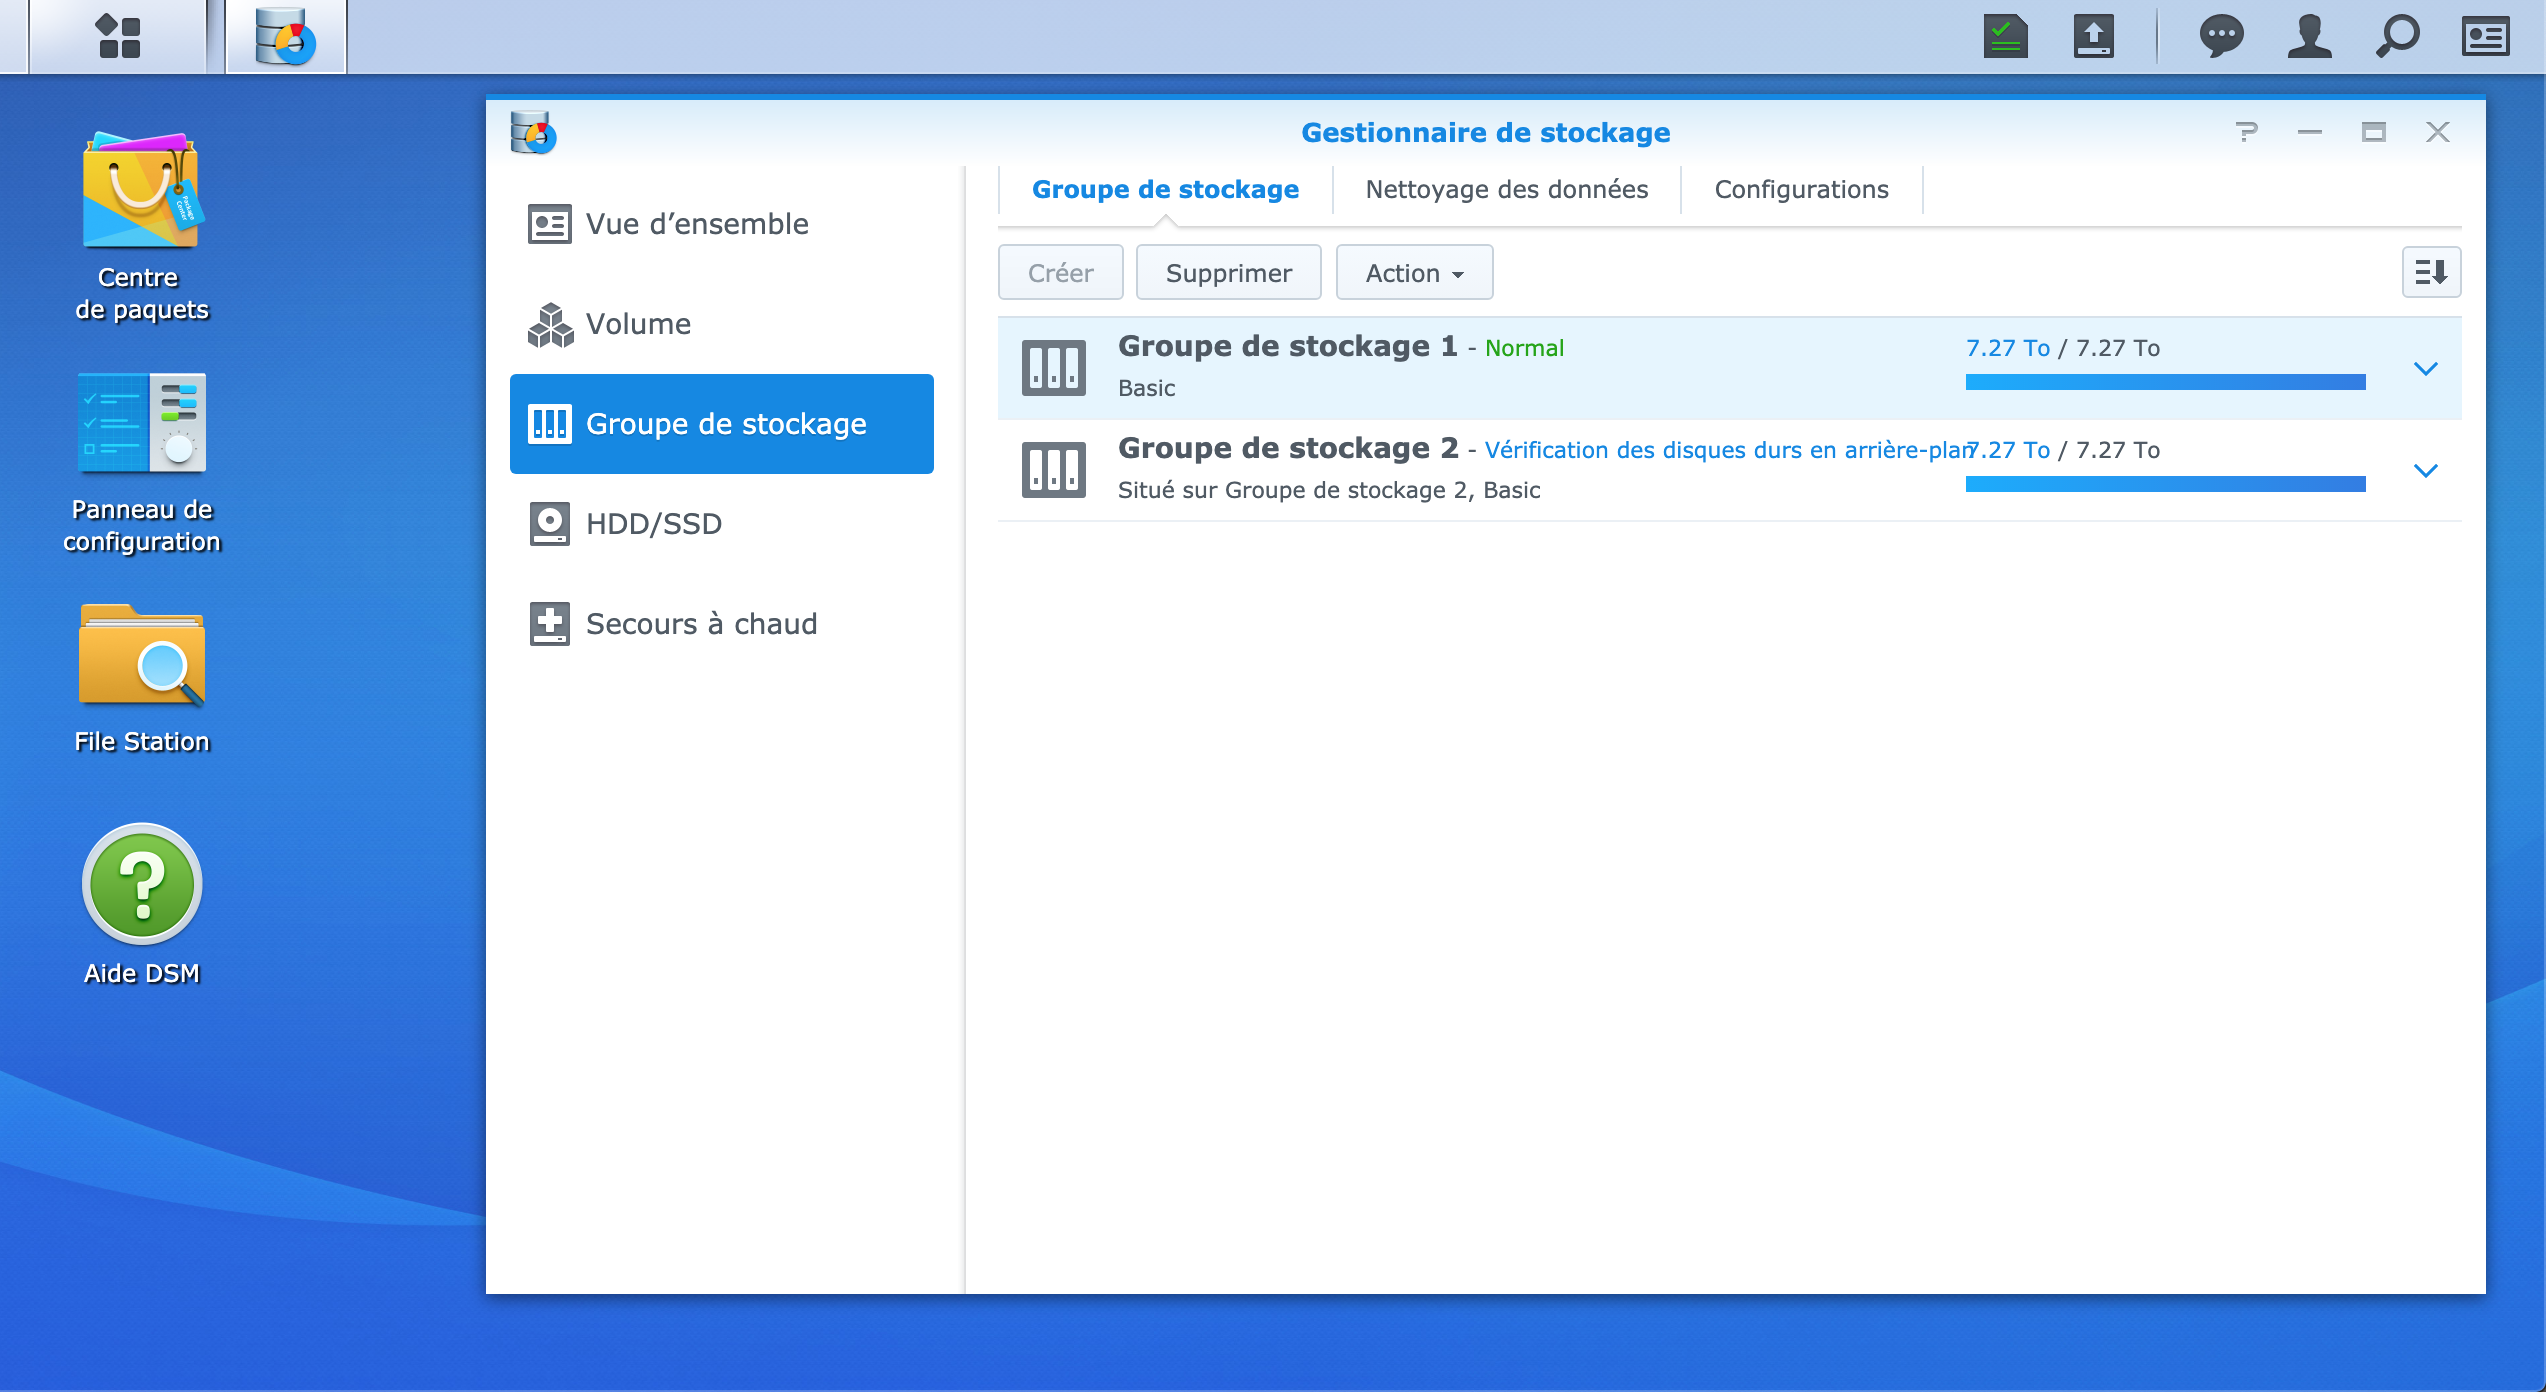Open the DSM main menu icon
2546x1392 pixels.
118,37
